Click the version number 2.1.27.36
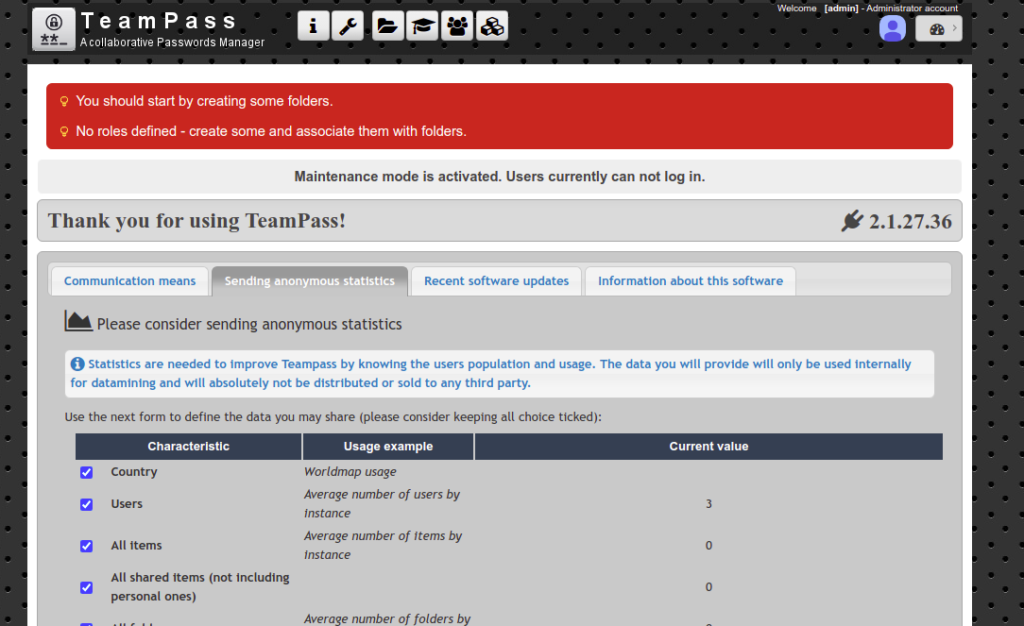The image size is (1024, 626). pos(910,221)
